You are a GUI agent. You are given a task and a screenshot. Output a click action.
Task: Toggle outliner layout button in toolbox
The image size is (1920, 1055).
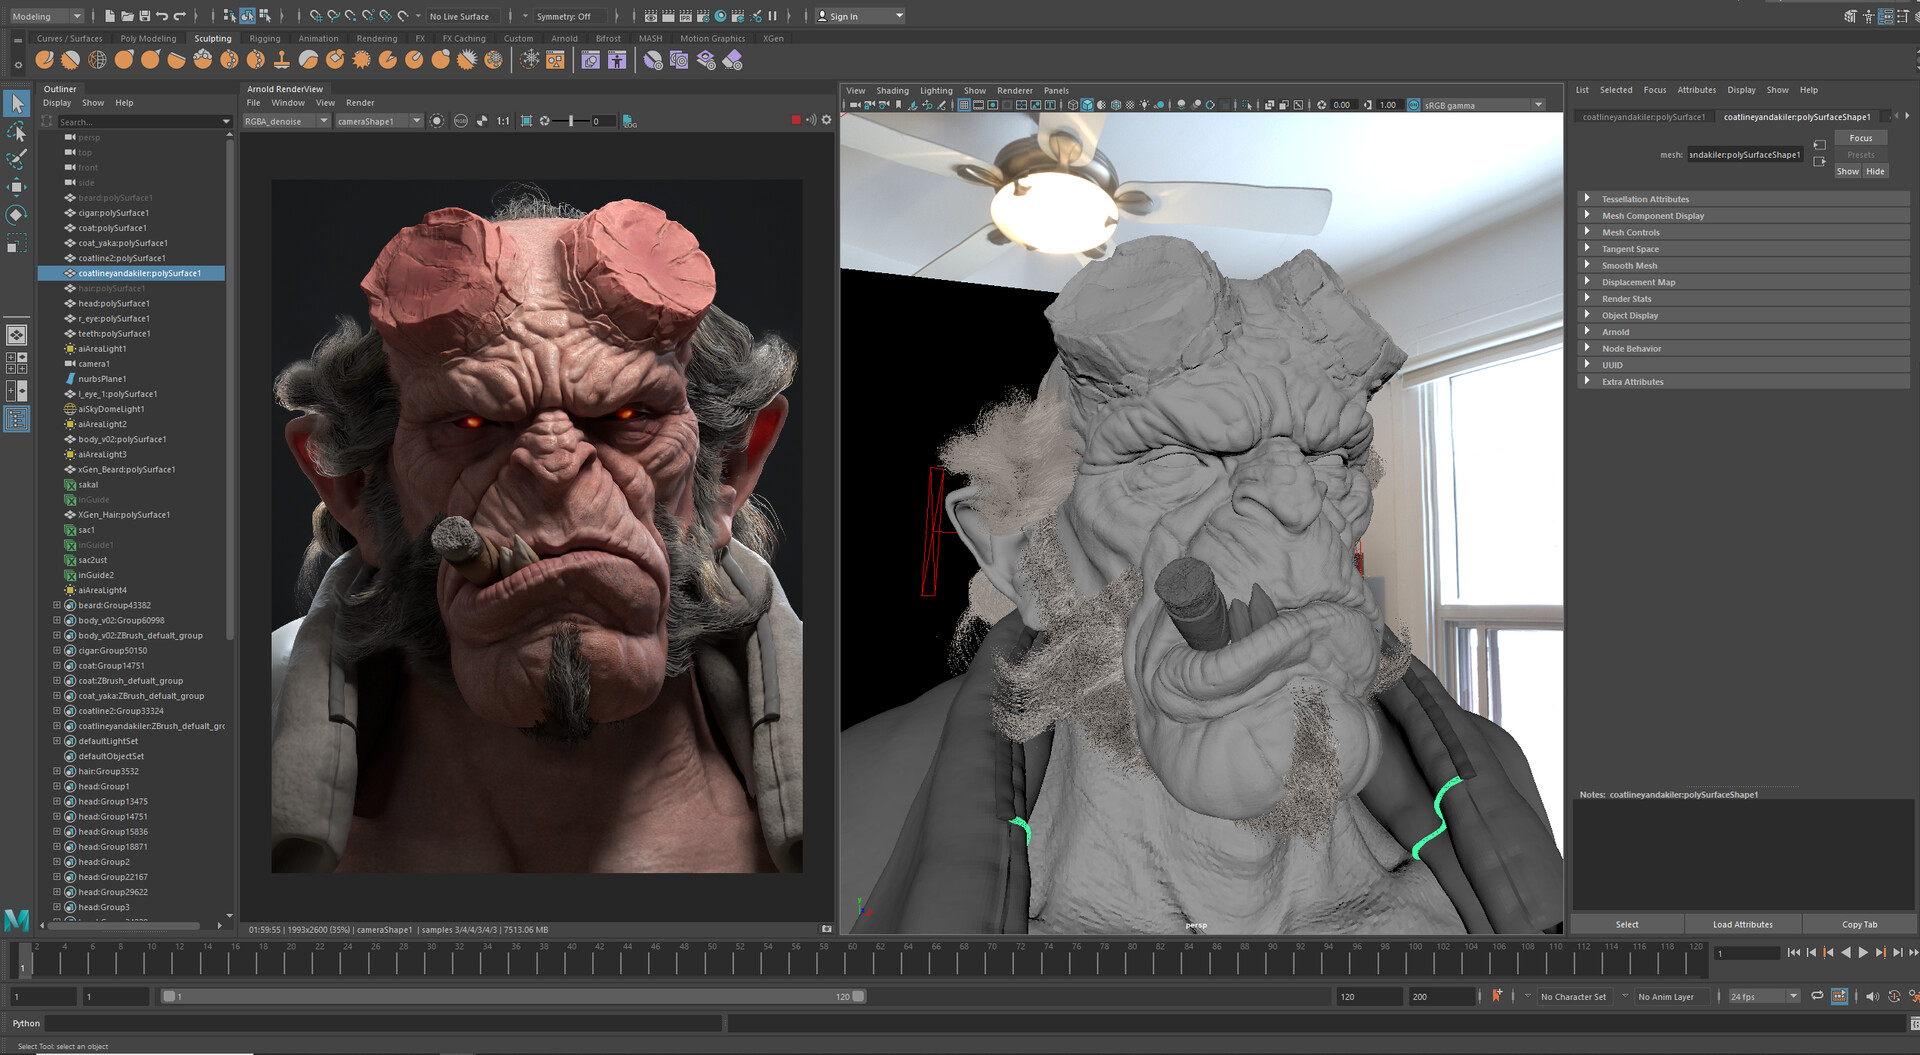tap(17, 419)
